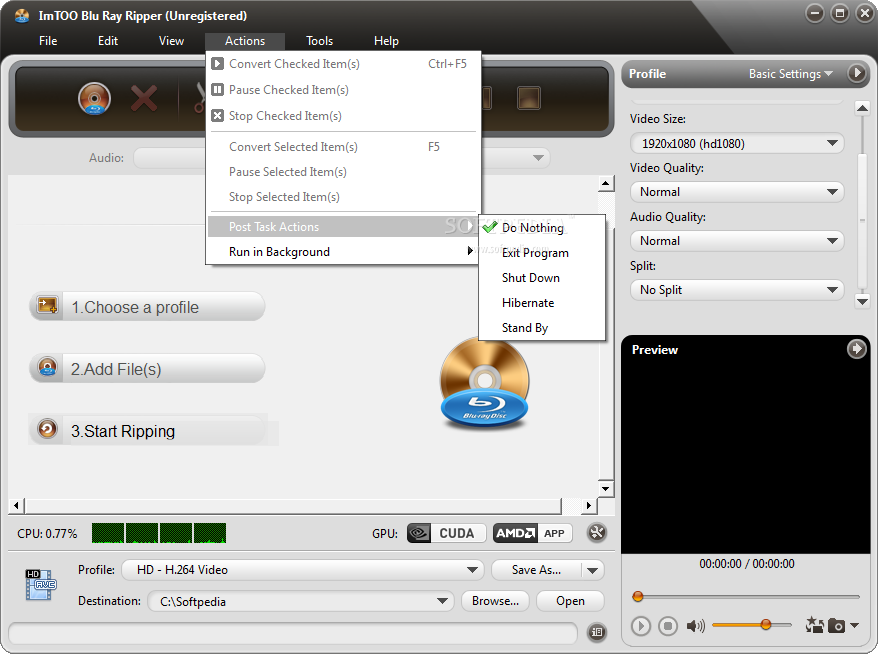Click the Start Ripping orange icon
Image resolution: width=878 pixels, height=654 pixels.
47,429
